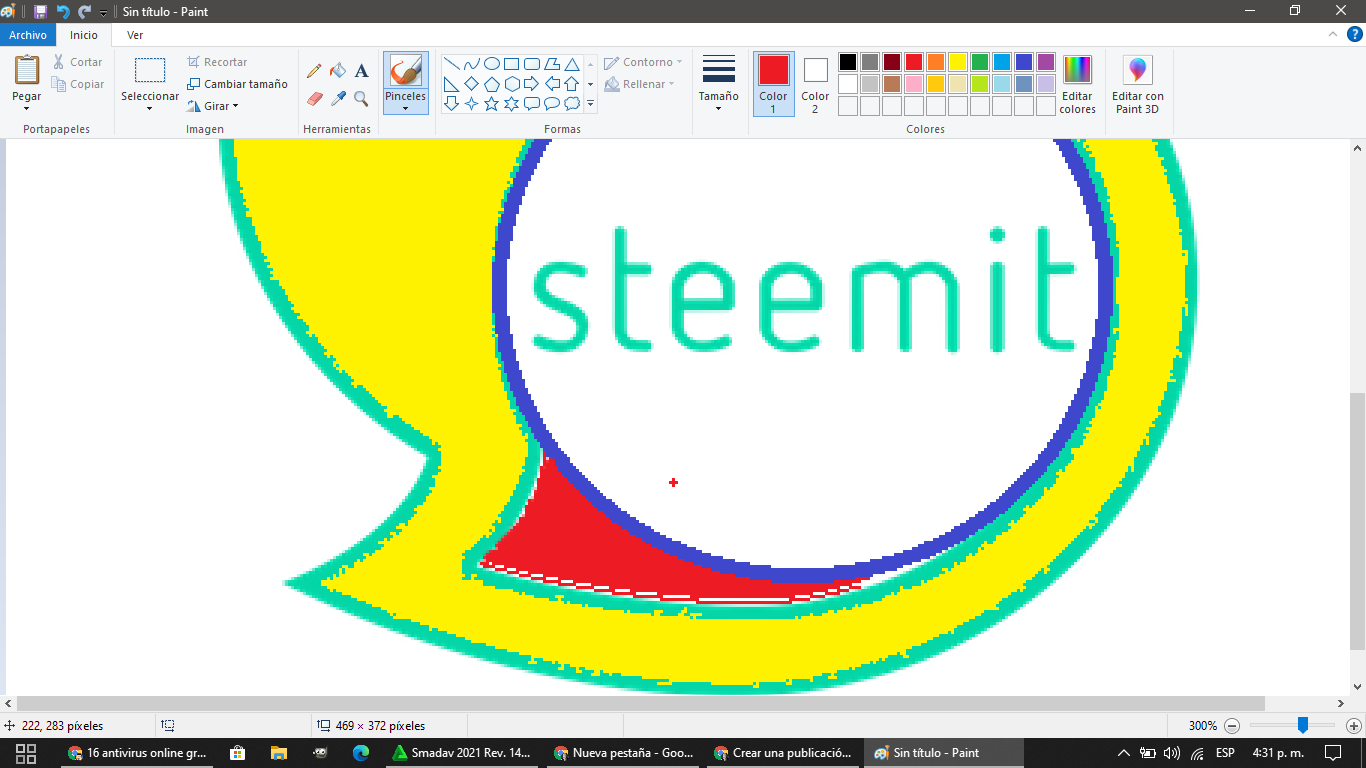Show hidden system tray icons
Image resolution: width=1366 pixels, height=768 pixels.
1124,753
